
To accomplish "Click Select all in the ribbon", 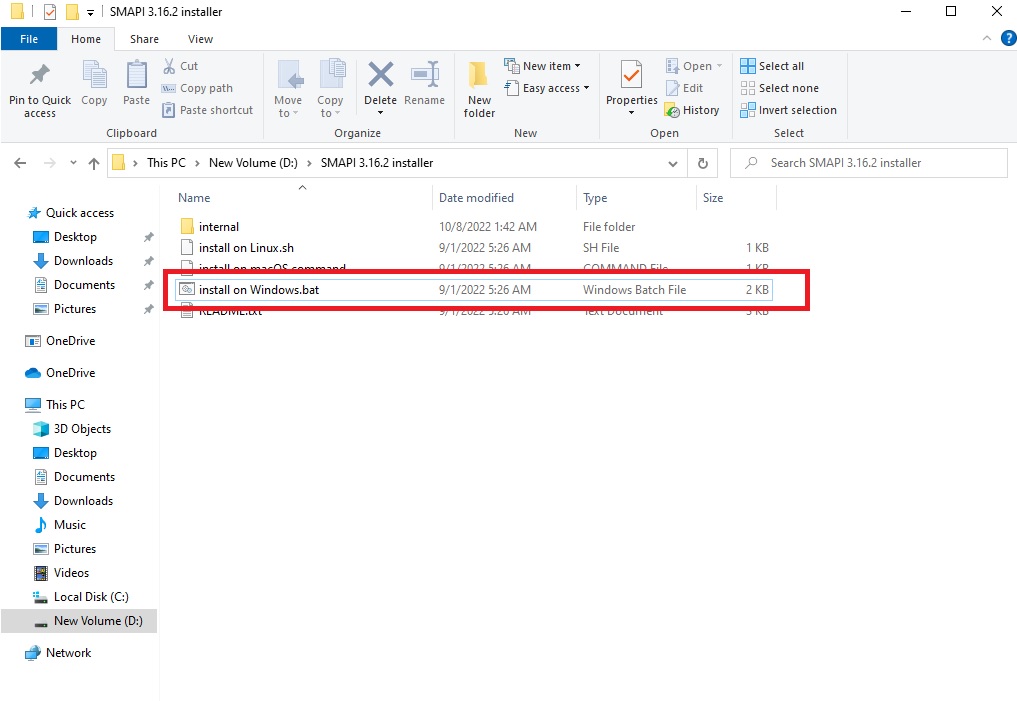I will (x=772, y=66).
